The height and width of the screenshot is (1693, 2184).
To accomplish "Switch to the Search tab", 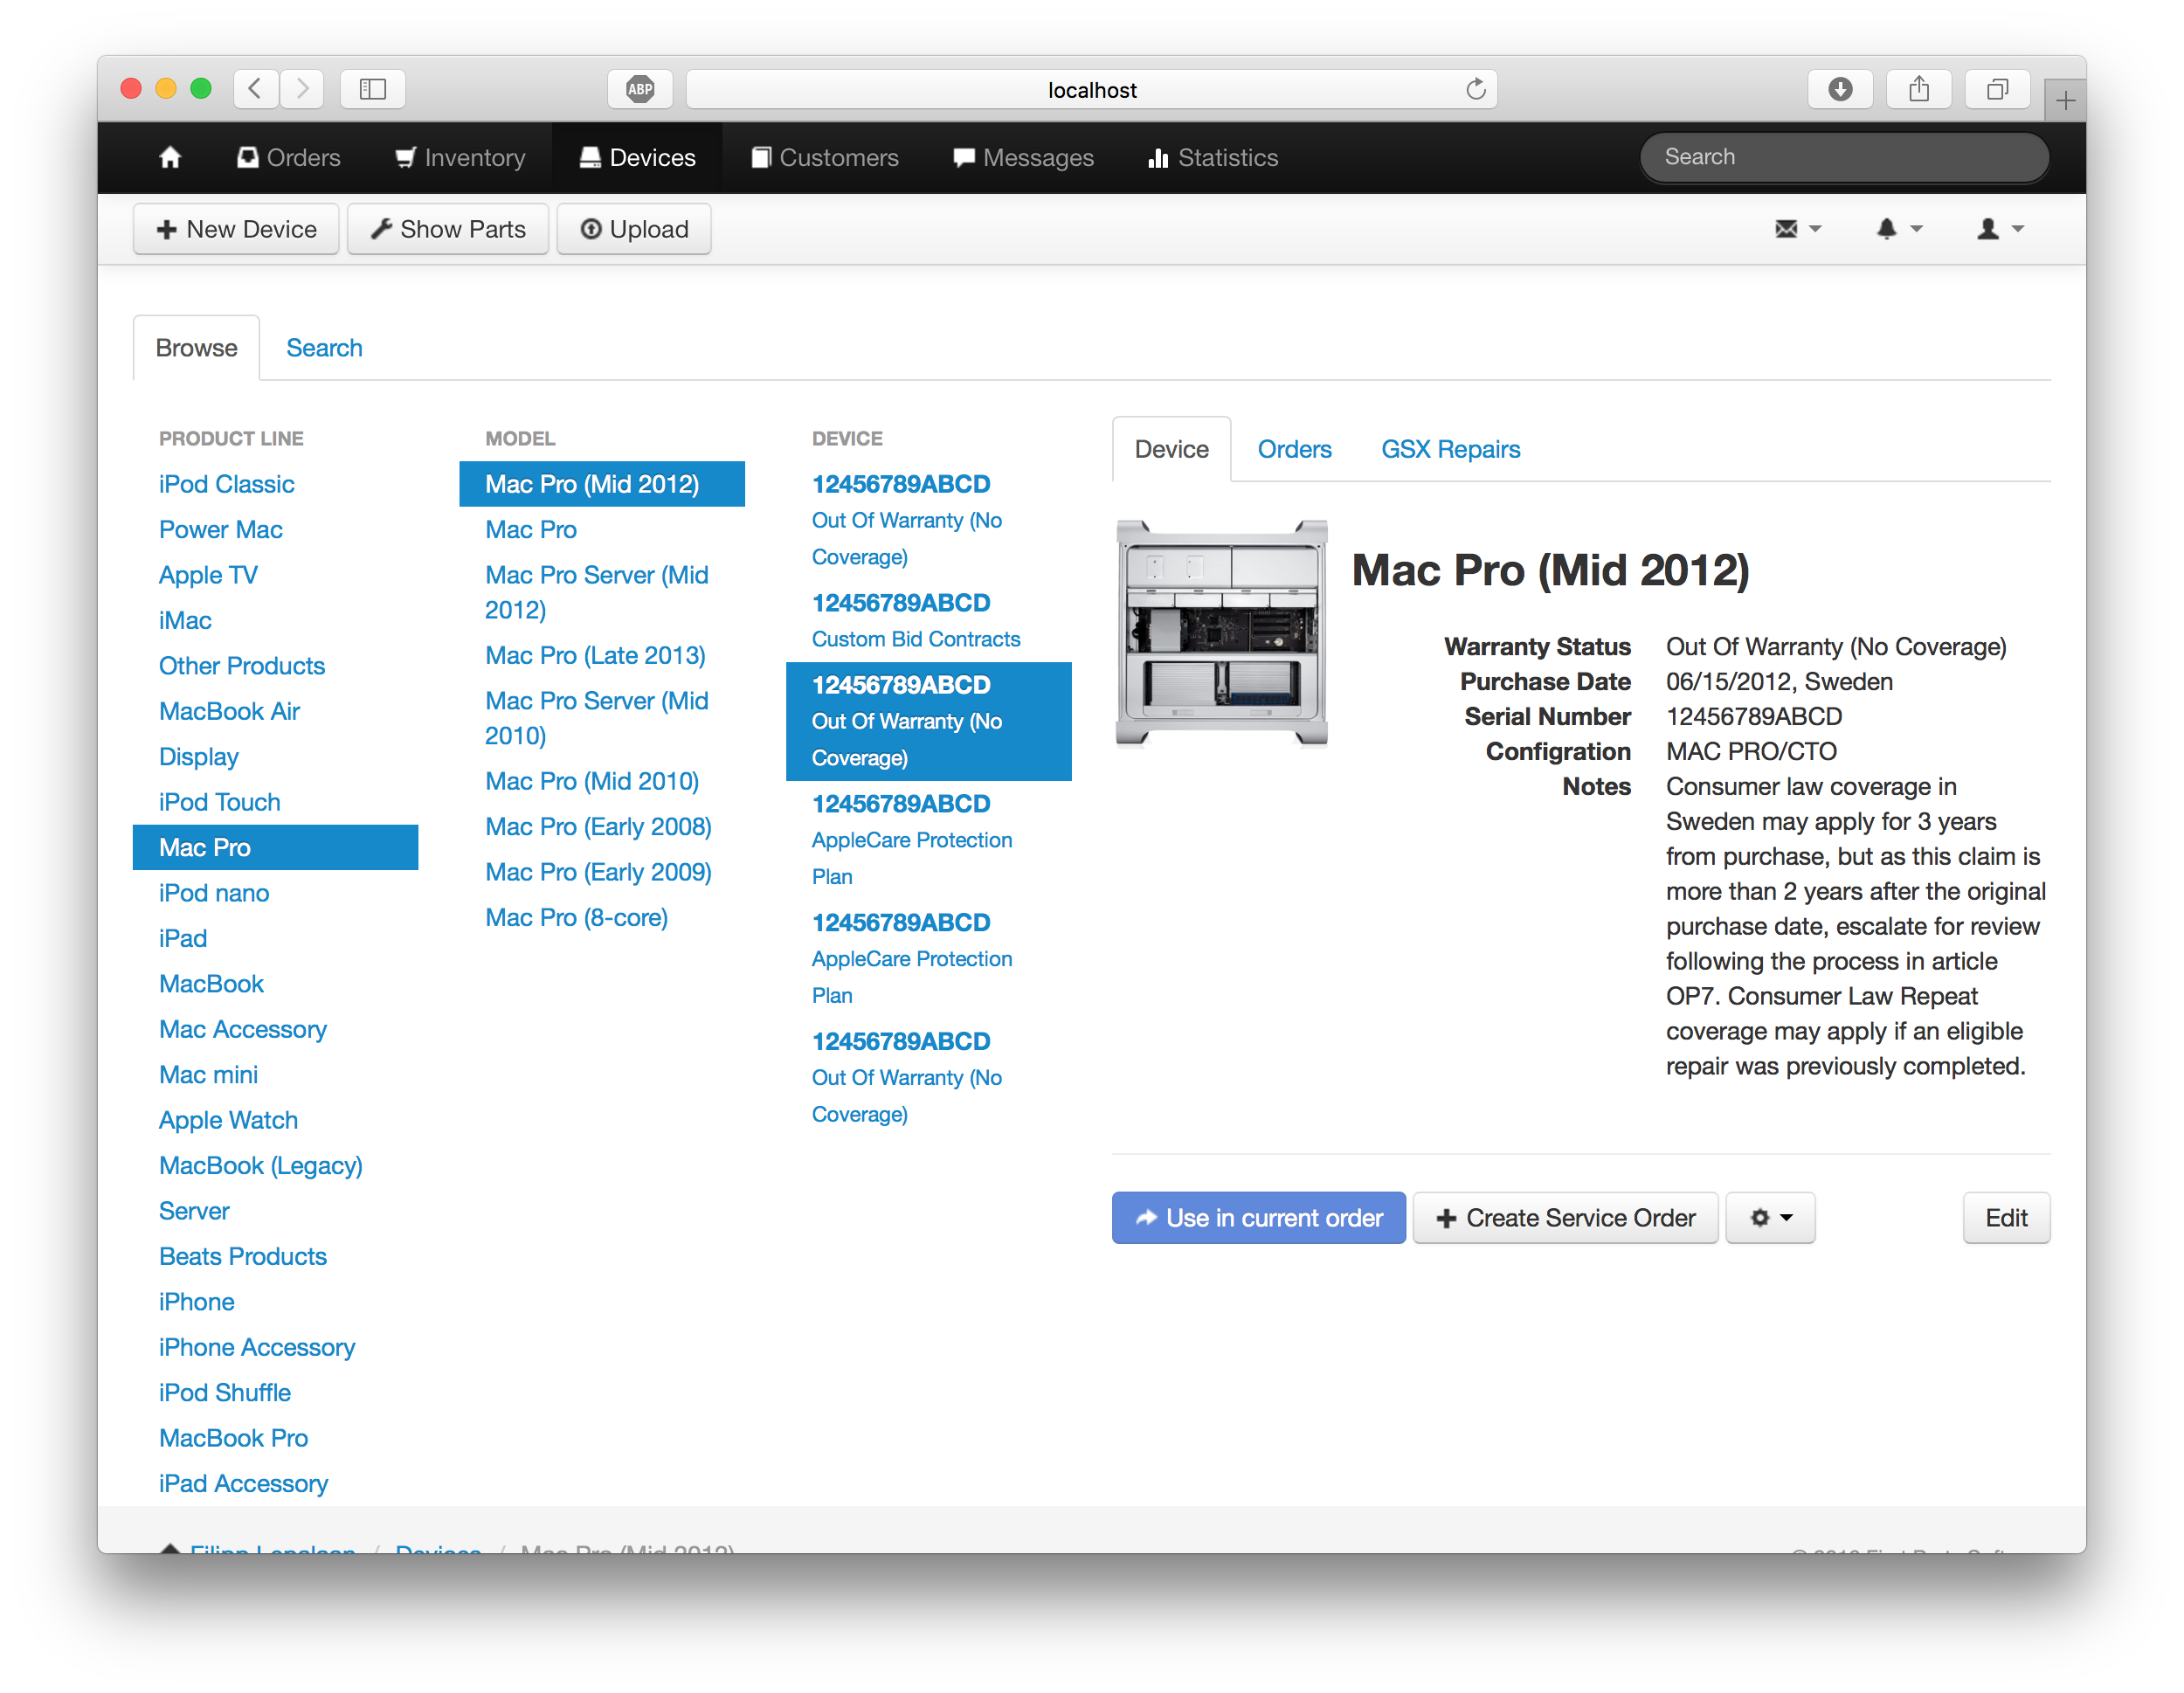I will click(324, 348).
